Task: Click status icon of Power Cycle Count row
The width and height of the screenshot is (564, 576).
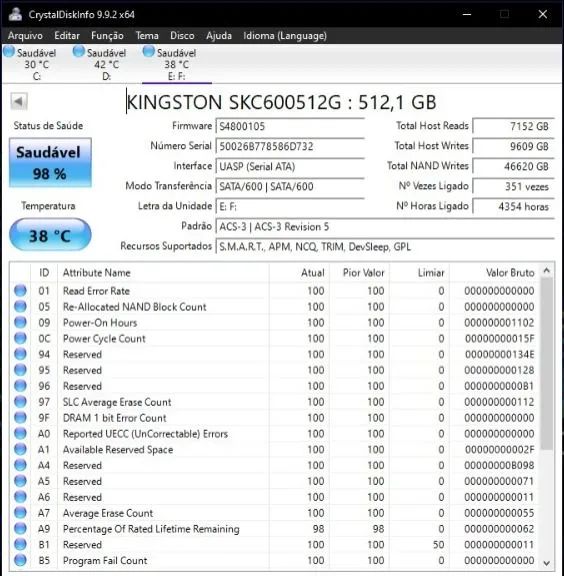Action: point(20,338)
